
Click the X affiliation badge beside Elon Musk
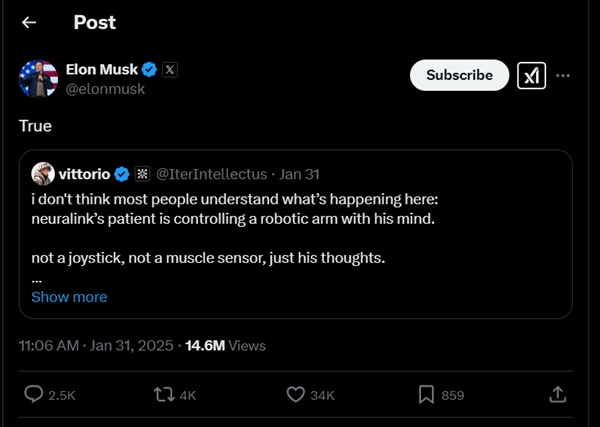(170, 70)
